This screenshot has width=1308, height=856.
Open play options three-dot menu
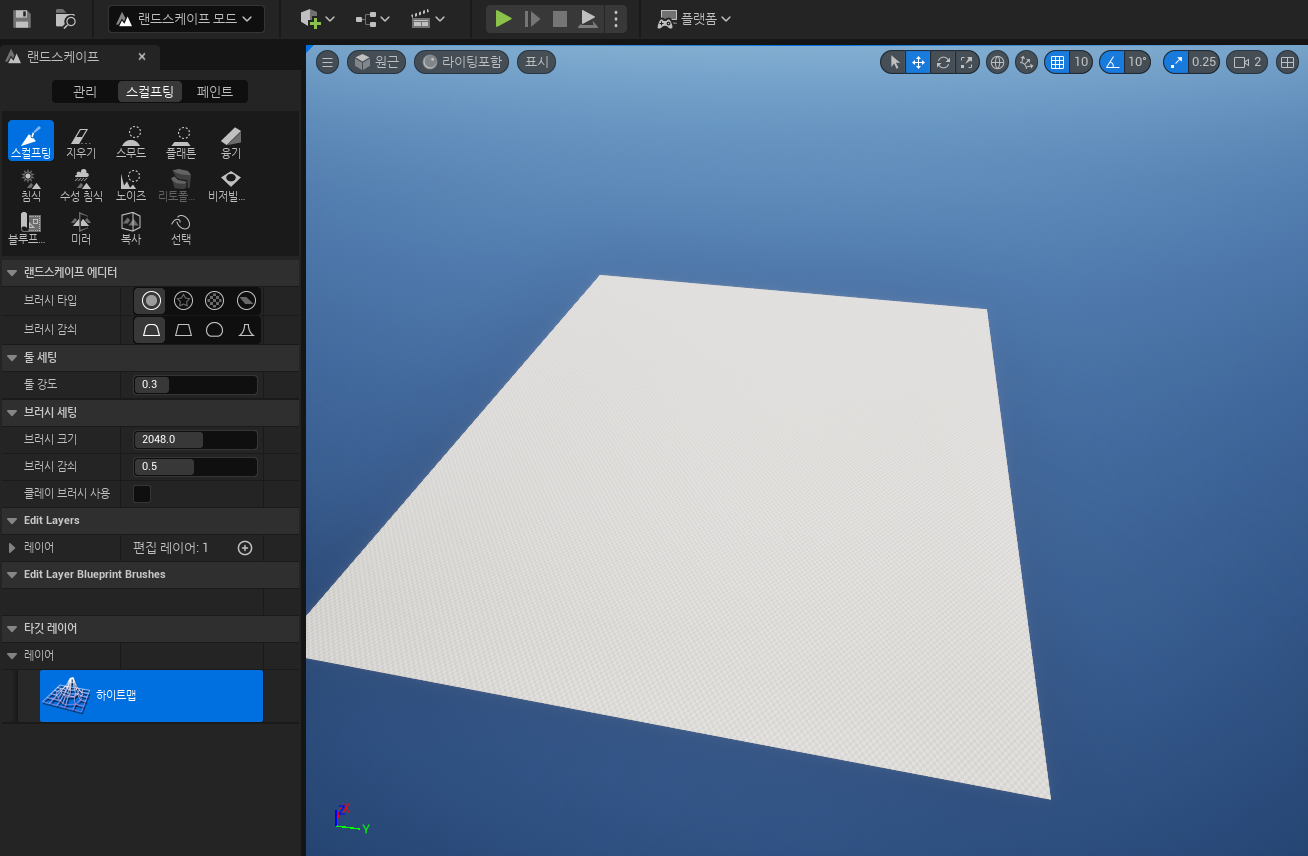click(616, 18)
